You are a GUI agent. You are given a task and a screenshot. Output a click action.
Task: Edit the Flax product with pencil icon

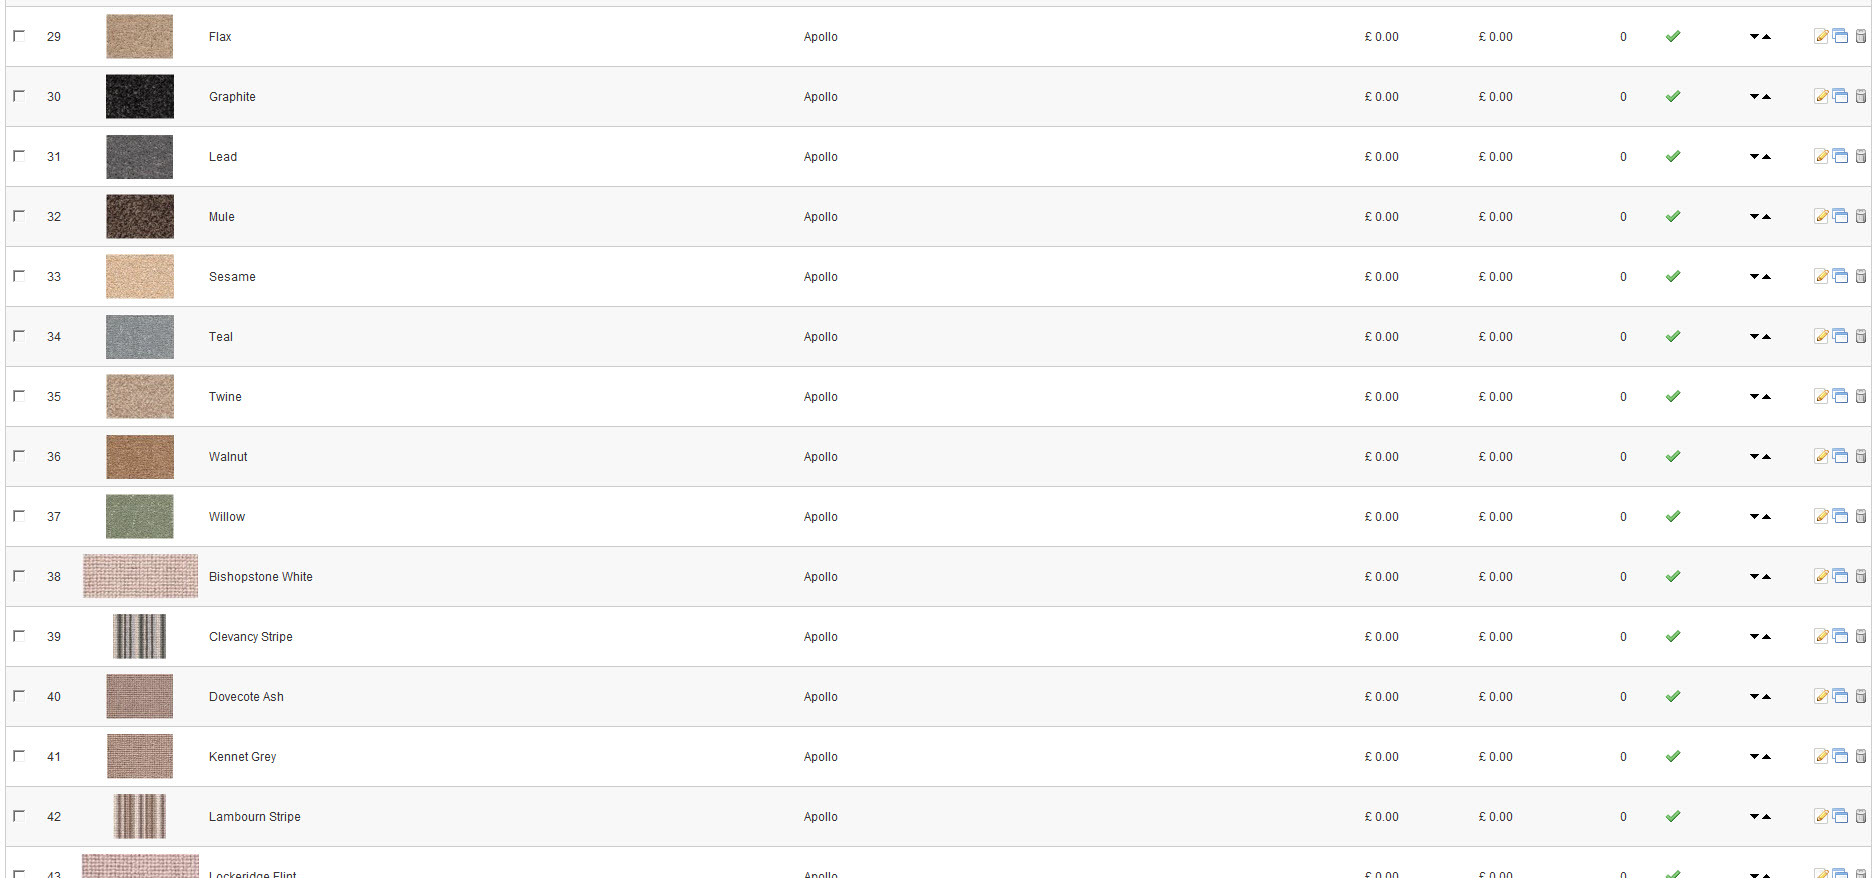[1821, 37]
